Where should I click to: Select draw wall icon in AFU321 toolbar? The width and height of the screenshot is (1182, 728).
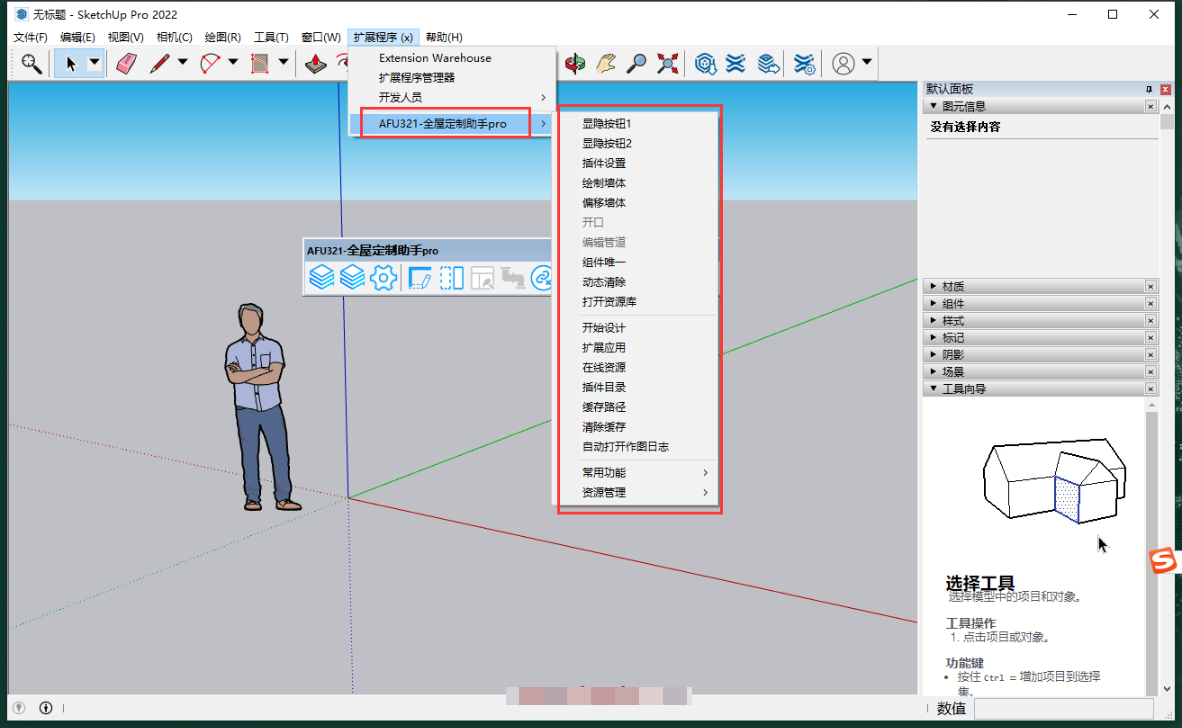(420, 277)
